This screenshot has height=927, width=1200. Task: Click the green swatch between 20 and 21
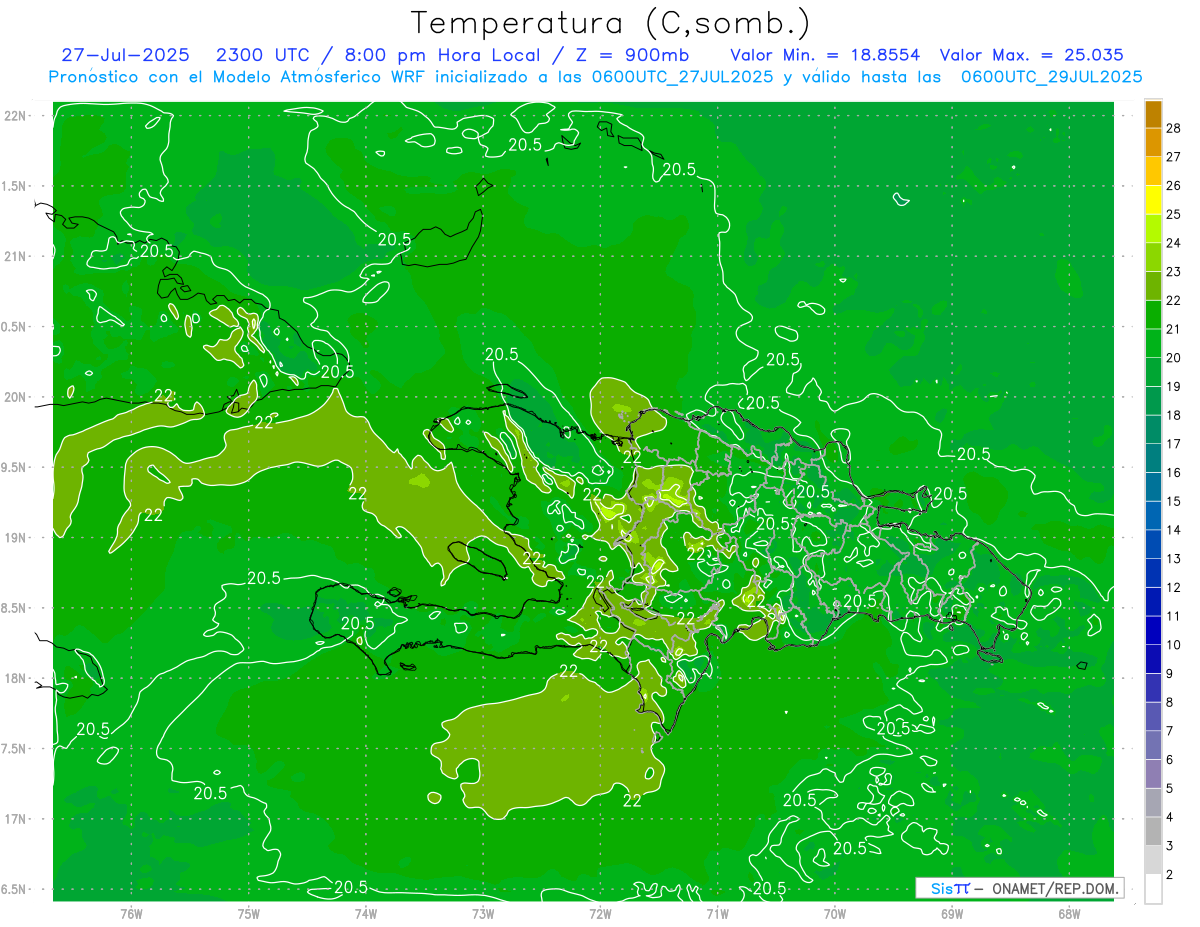pyautogui.click(x=1153, y=343)
